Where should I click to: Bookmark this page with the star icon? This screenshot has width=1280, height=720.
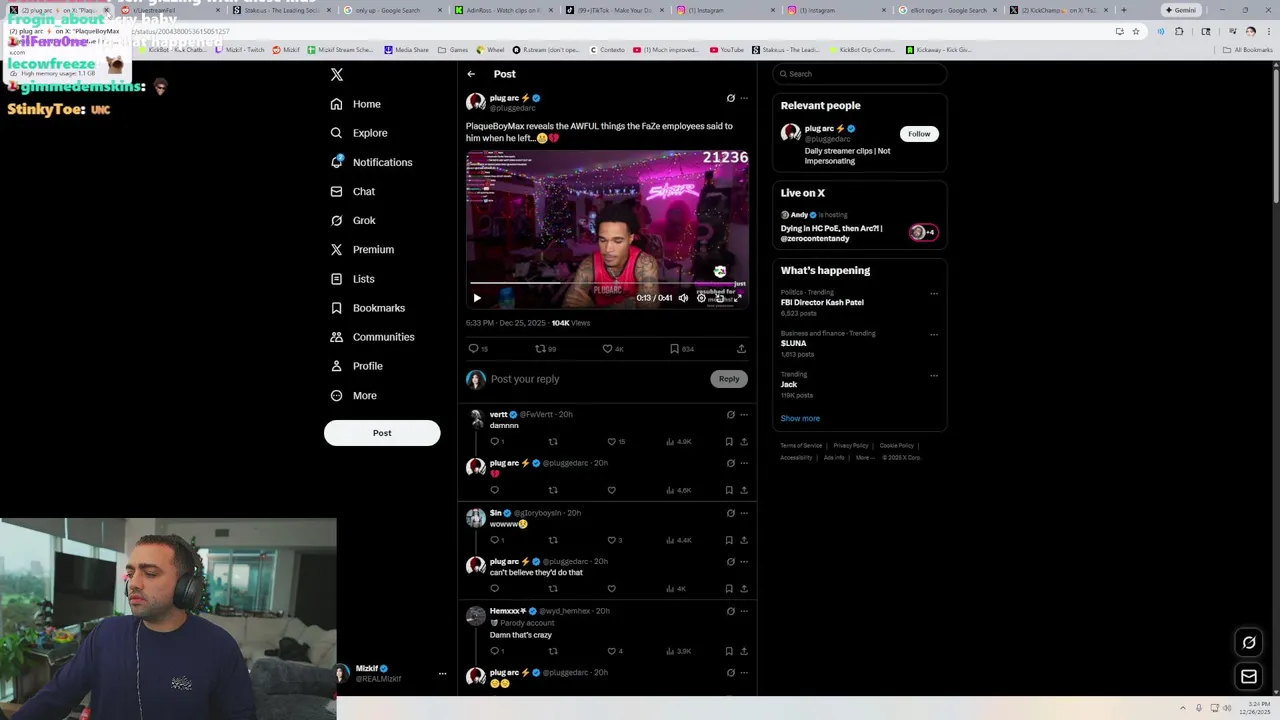(x=1136, y=31)
